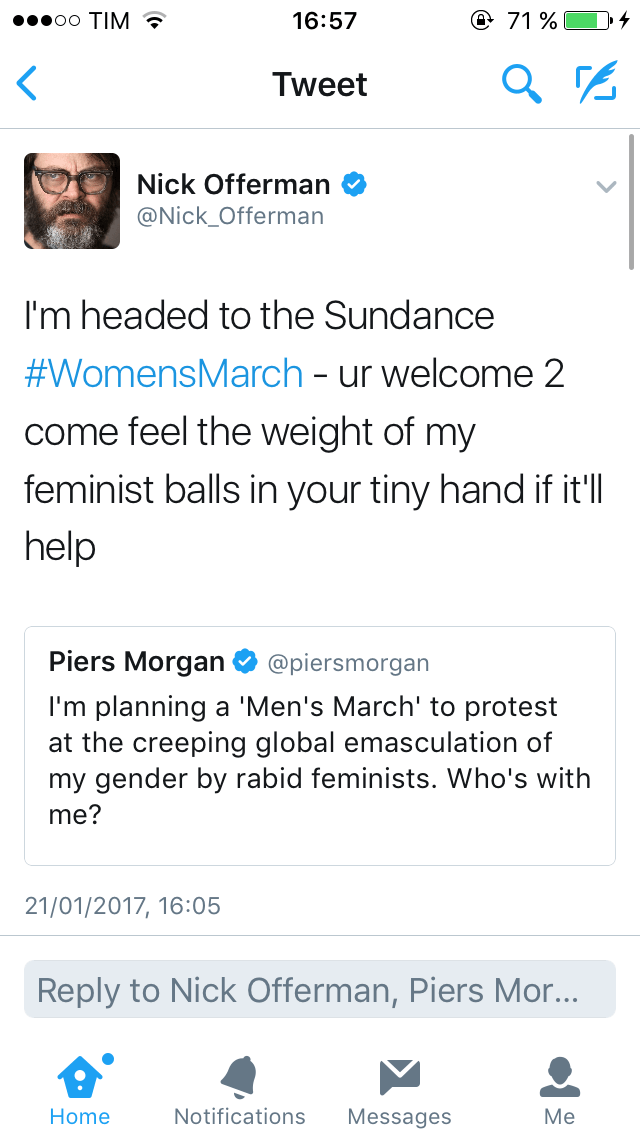This screenshot has height=1136, width=640.
Task: Tap Nick Offerman's blue verified badge
Action: coord(354,184)
